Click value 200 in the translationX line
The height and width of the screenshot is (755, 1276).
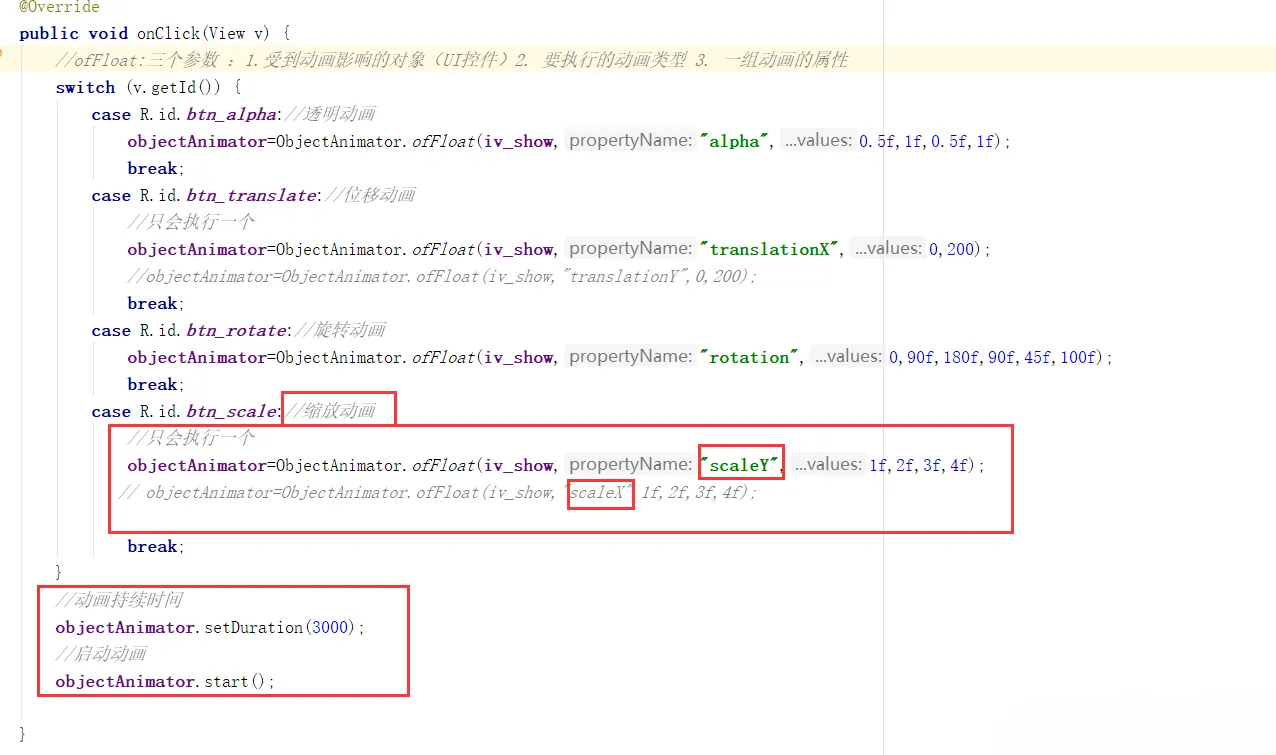[960, 250]
